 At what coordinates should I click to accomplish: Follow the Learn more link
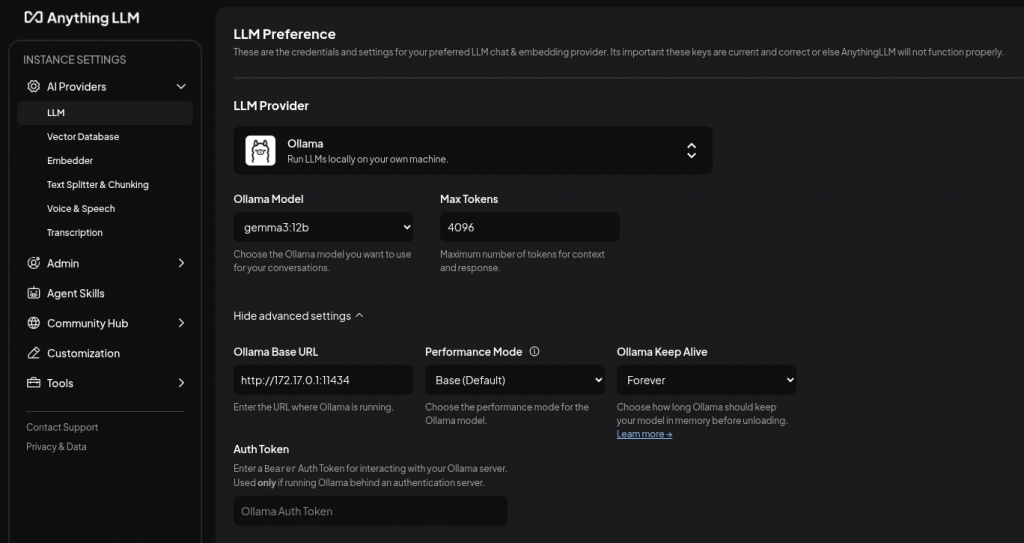click(644, 434)
